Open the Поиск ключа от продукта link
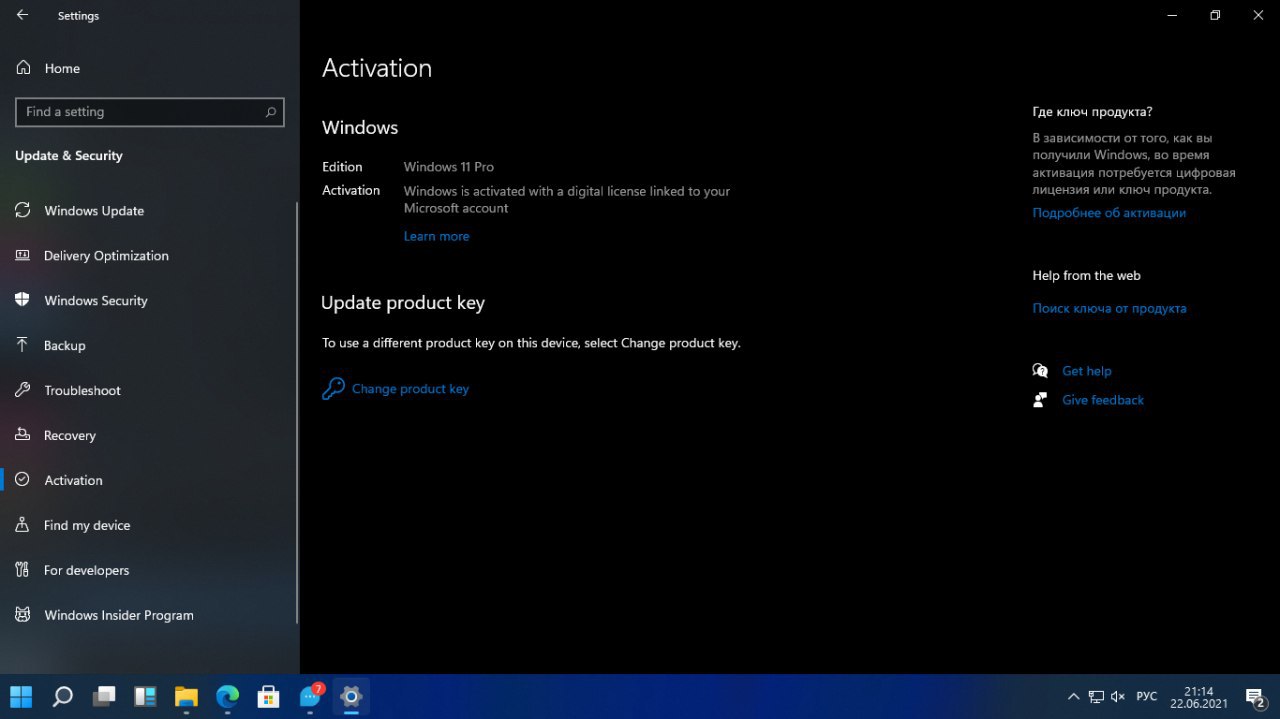The image size is (1280, 719). [x=1109, y=308]
